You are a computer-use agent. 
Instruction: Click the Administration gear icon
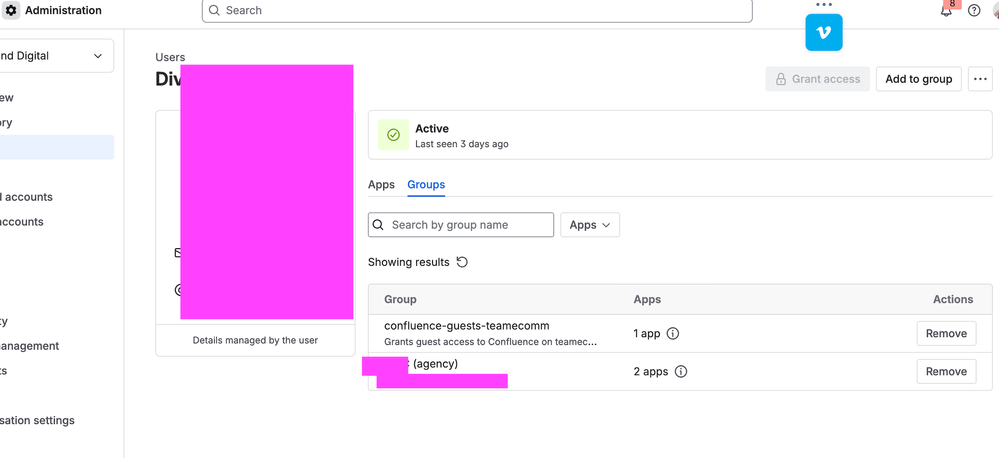click(x=11, y=10)
